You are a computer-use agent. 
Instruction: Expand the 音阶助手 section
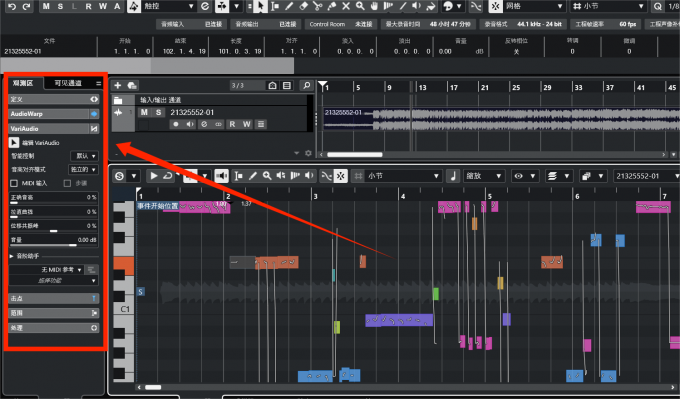(x=11, y=256)
